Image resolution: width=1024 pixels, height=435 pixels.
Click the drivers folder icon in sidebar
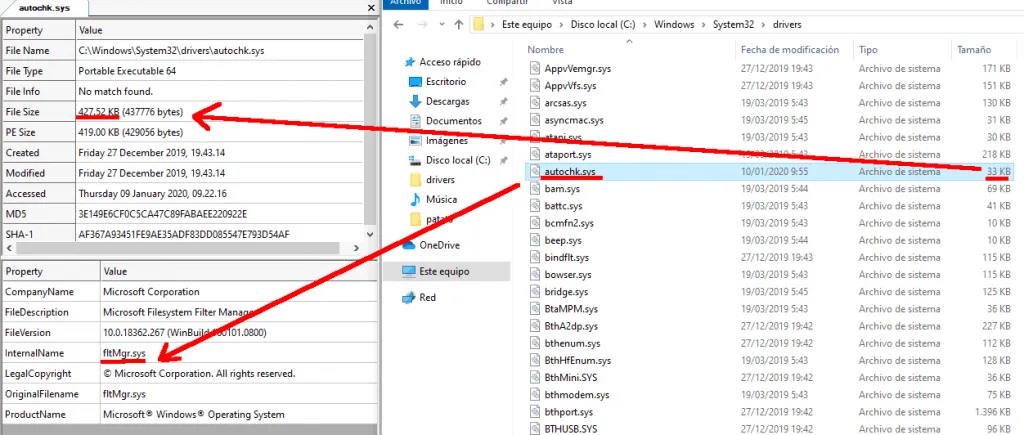415,180
